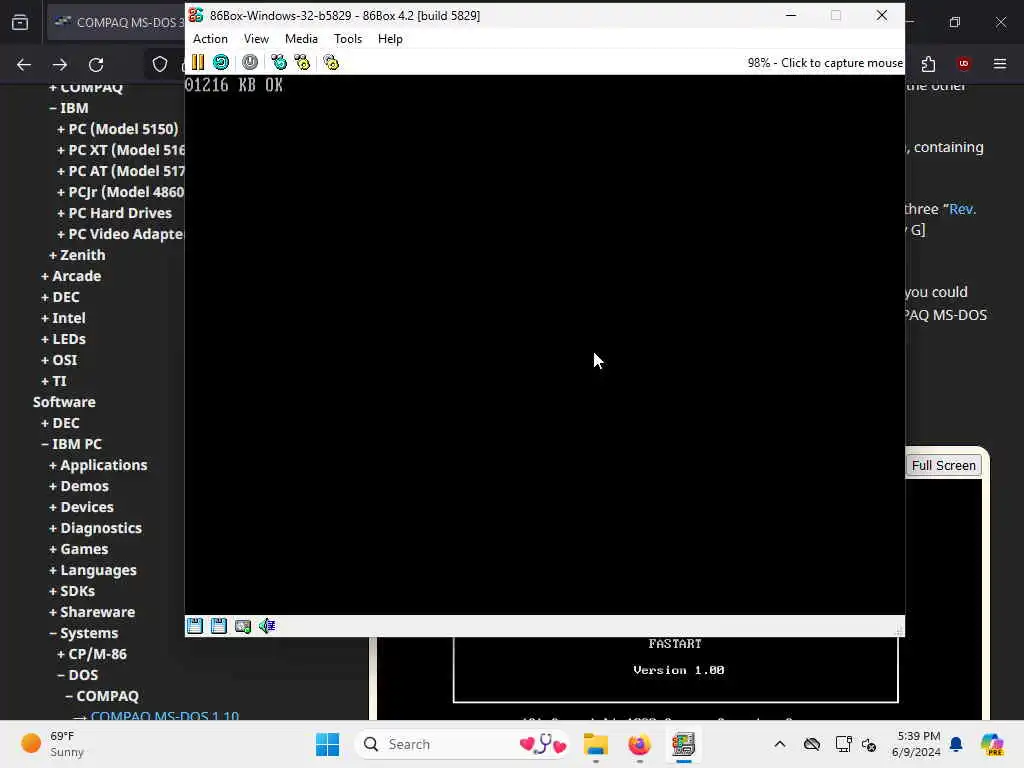Open the COMPAQ MS-DOS 1.10 link
This screenshot has height=768, width=1024.
[165, 716]
